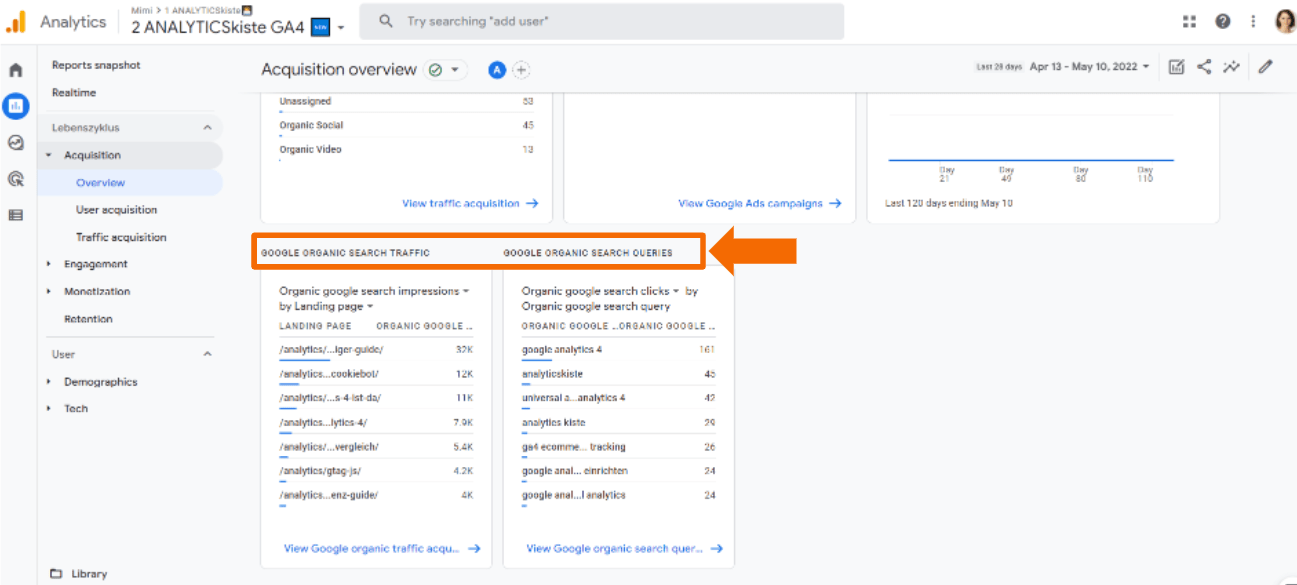Add a comparison with the plus icon
1297x585 pixels.
521,70
